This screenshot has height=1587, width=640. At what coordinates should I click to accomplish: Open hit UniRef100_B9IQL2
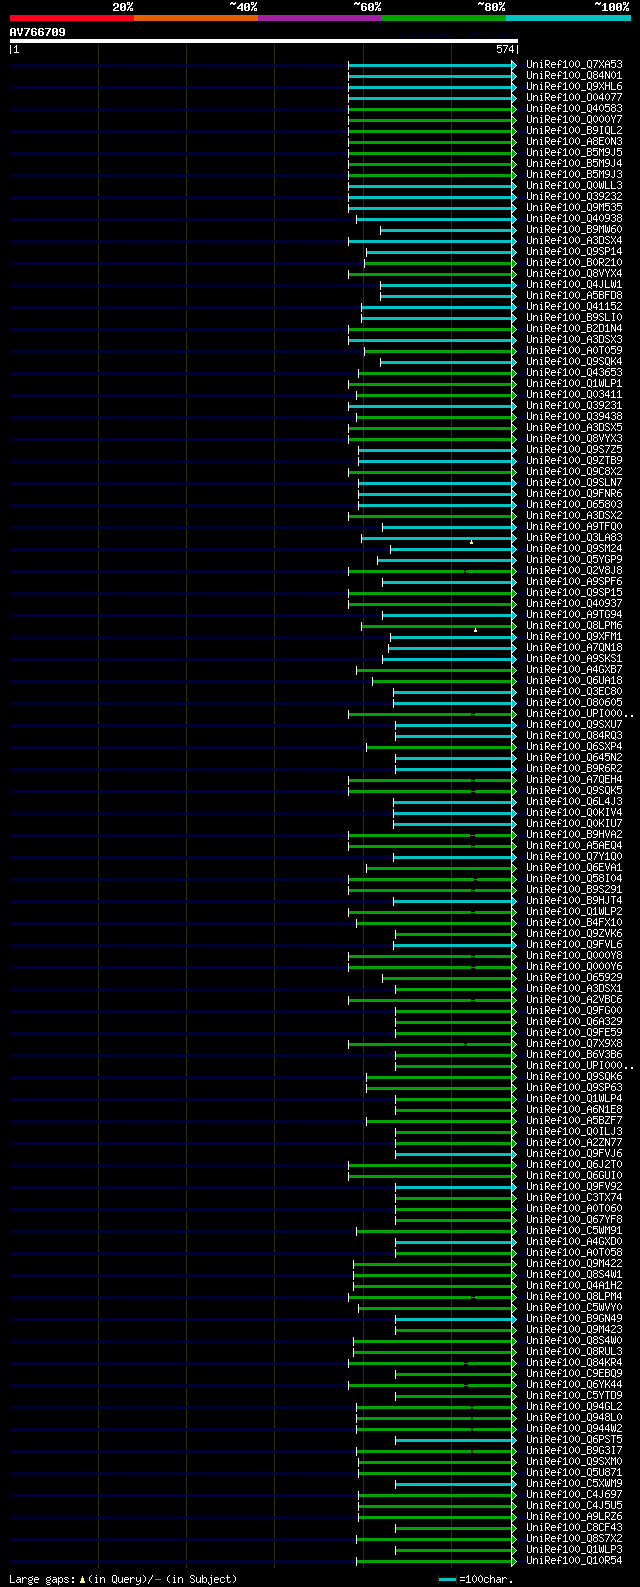tap(574, 130)
